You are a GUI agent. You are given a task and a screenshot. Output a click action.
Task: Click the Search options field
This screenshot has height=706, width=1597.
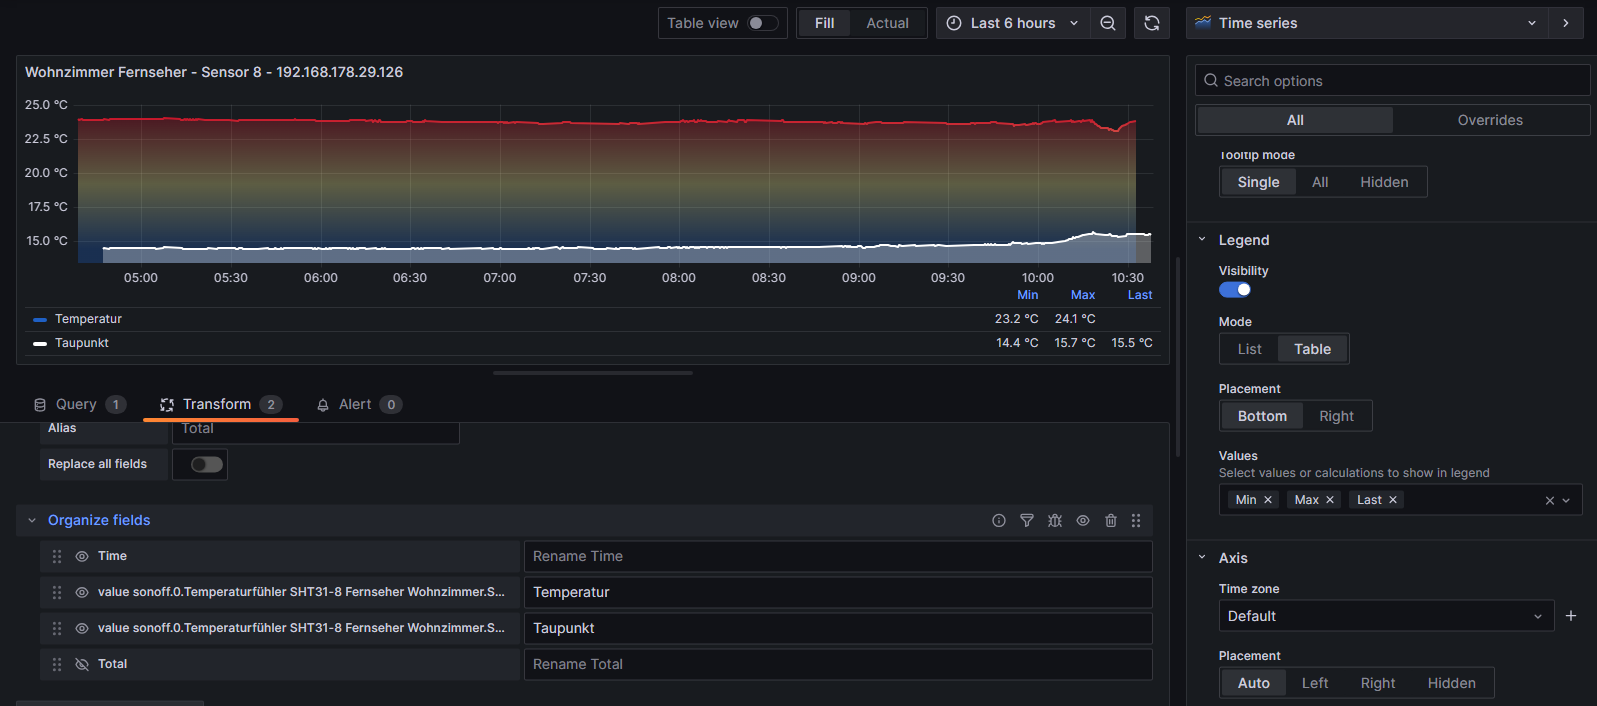coord(1392,81)
